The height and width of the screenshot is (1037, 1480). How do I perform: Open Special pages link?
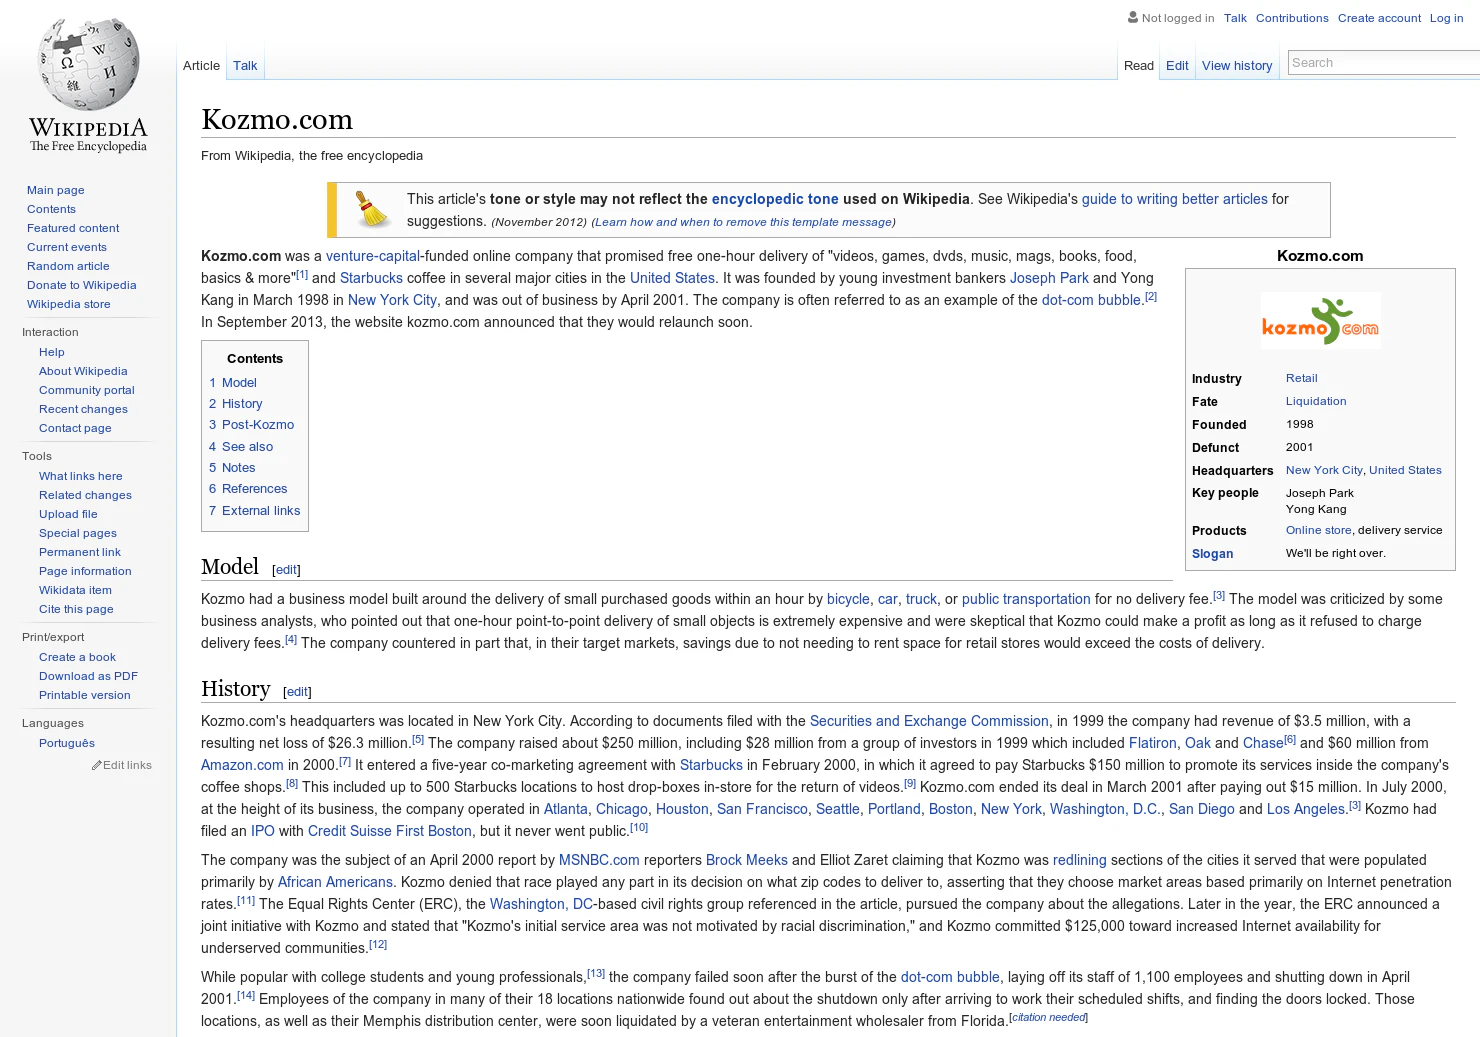(78, 533)
